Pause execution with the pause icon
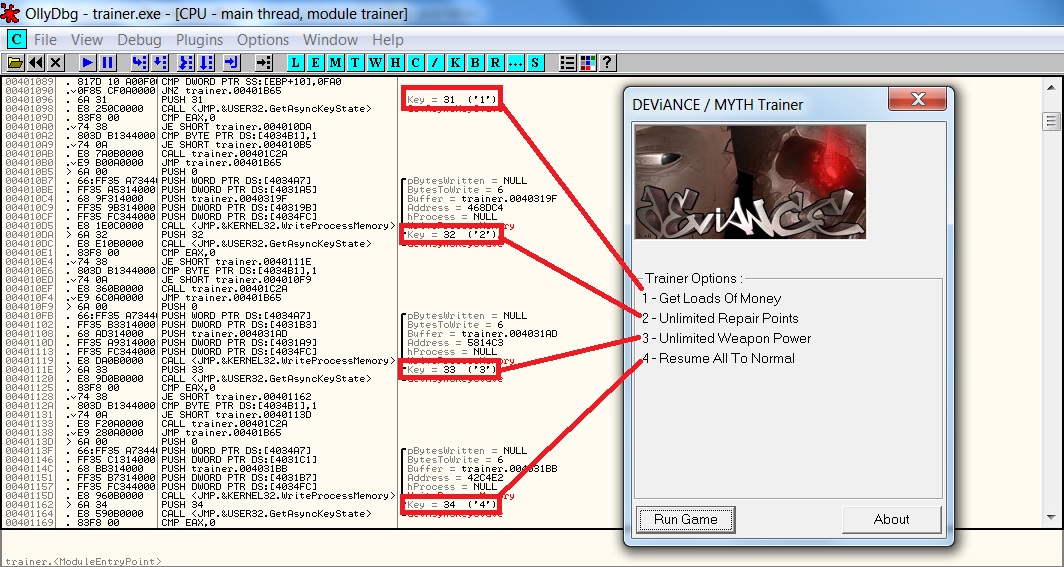 [x=107, y=62]
